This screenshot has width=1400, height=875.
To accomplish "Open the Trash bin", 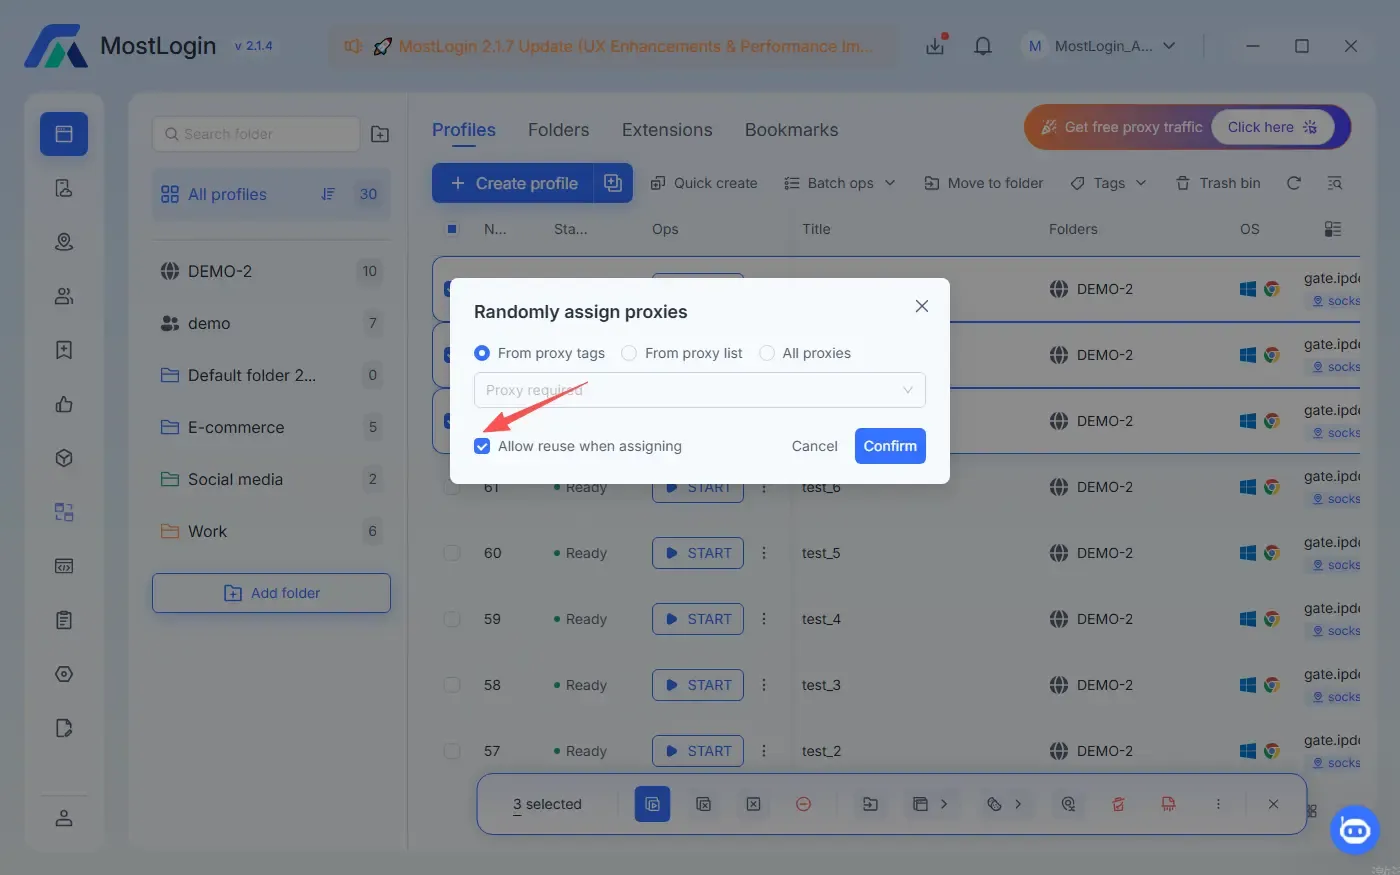I will (1218, 183).
